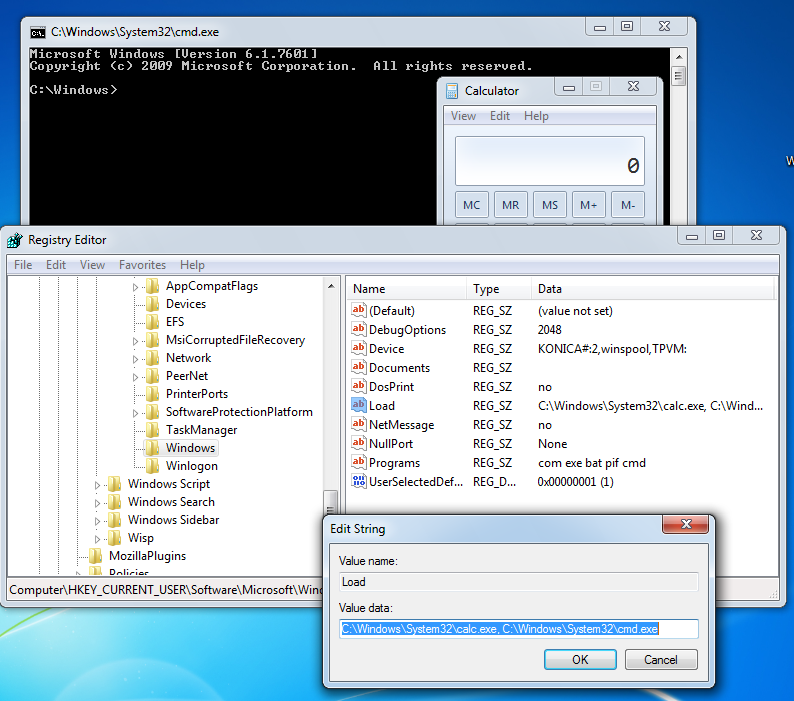This screenshot has width=794, height=701.
Task: Expand the SoftwareProtectionPlatform key
Action: click(136, 413)
